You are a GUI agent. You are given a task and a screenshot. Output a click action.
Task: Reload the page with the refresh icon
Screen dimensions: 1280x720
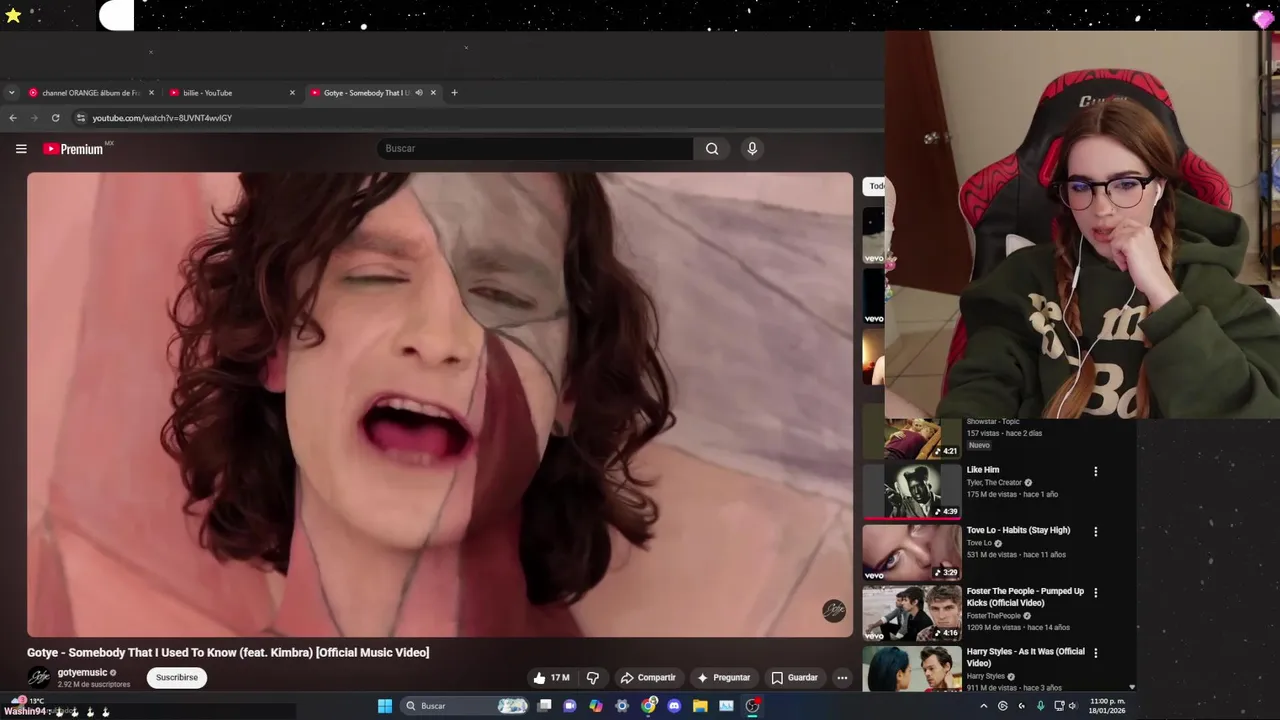55,118
